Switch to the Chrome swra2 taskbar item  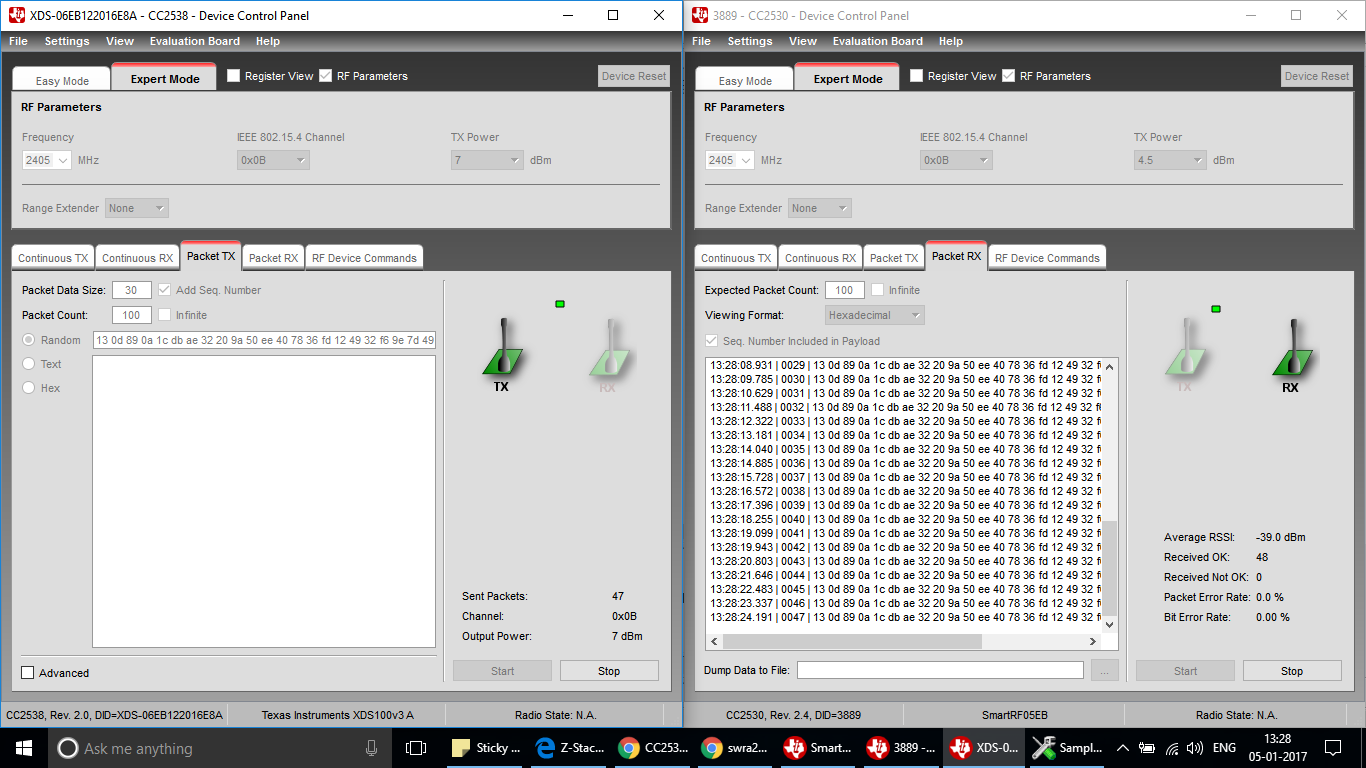pos(735,748)
